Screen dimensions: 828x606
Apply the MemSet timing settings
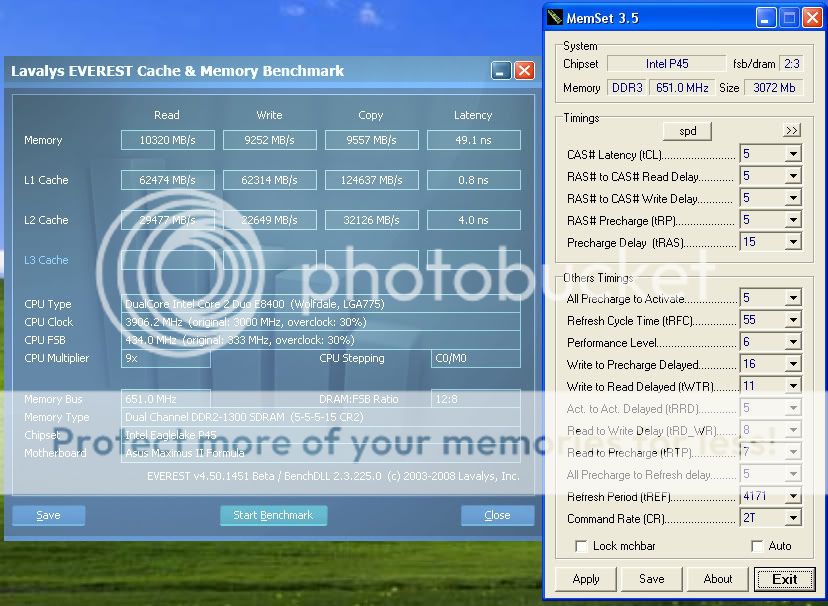pos(586,579)
